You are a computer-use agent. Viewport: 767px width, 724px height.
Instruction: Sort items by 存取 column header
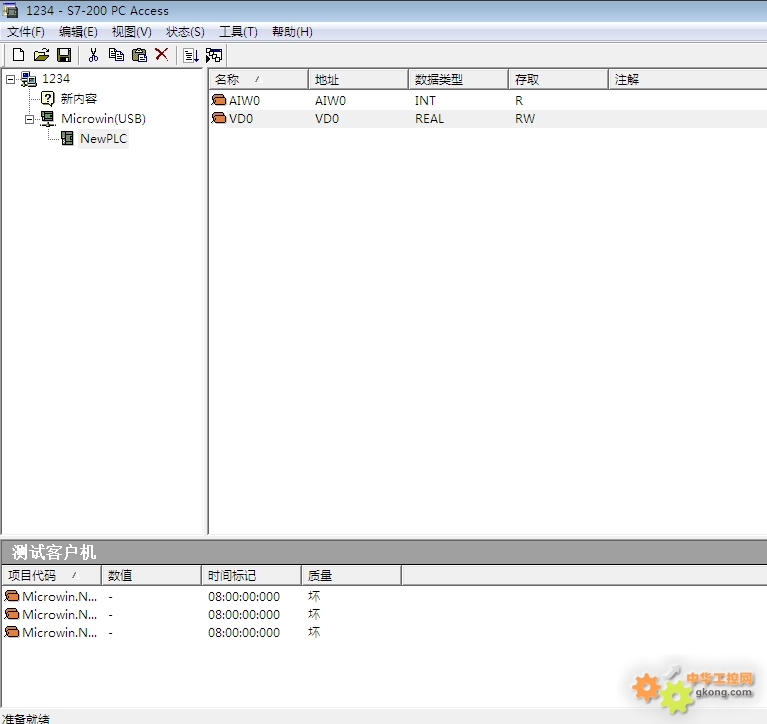point(558,79)
